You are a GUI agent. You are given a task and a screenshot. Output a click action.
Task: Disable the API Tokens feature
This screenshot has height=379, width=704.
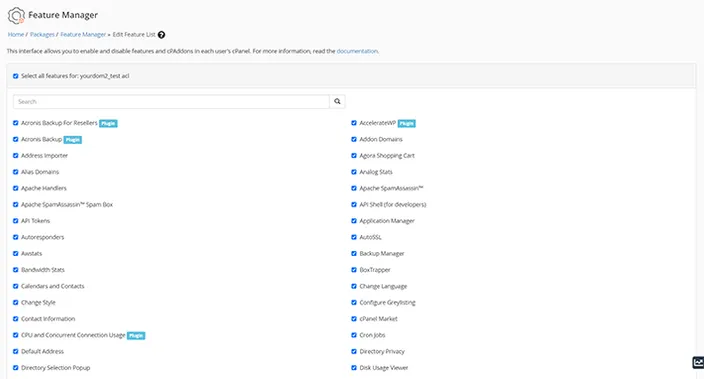(x=16, y=220)
